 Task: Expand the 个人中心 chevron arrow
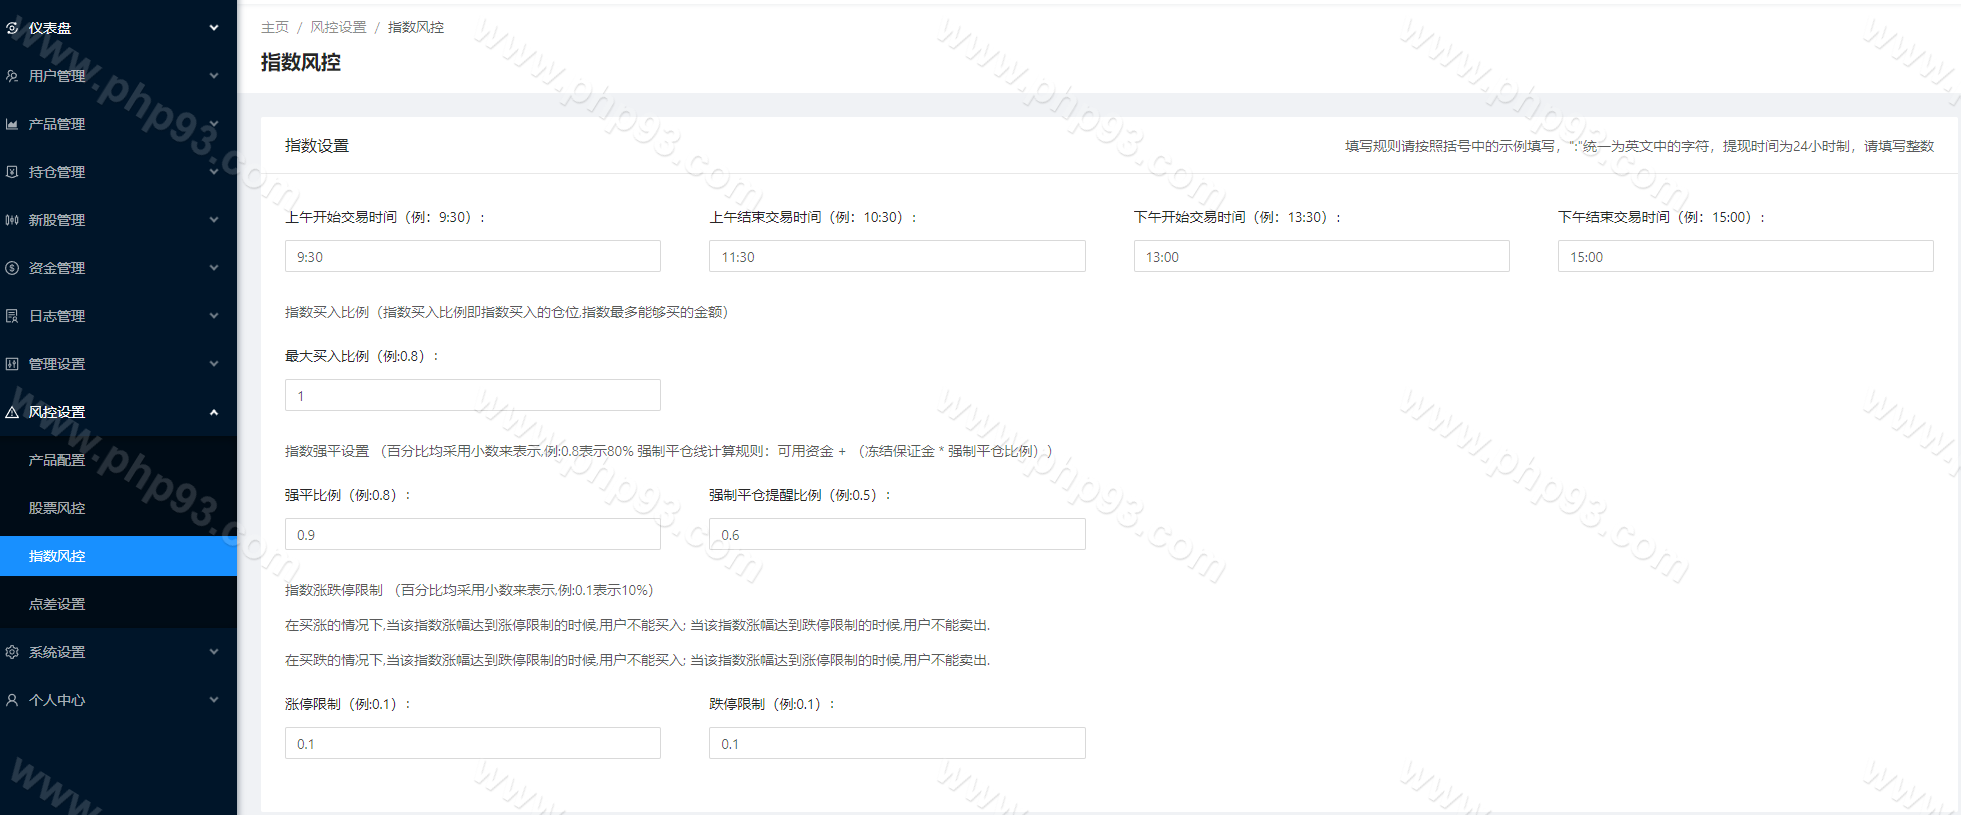(x=214, y=700)
